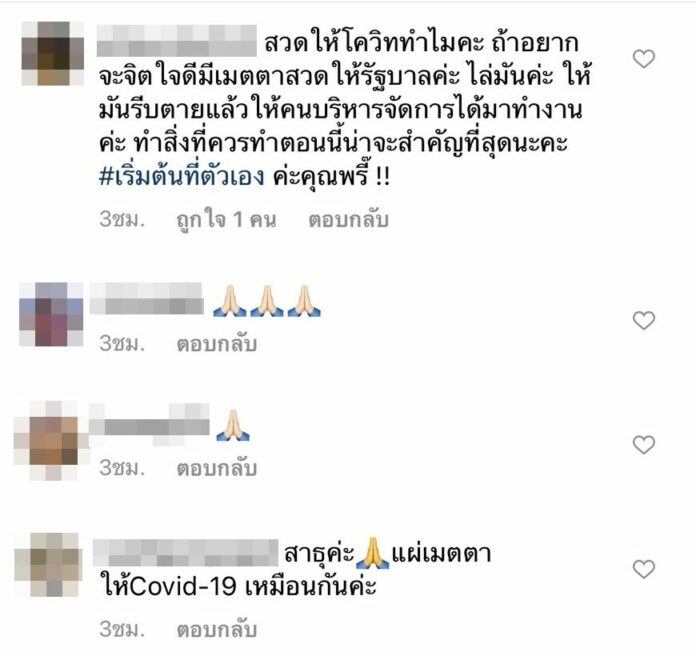The height and width of the screenshot is (656, 696).
Task: Like the single praying-hands emoji comment
Action: (644, 445)
